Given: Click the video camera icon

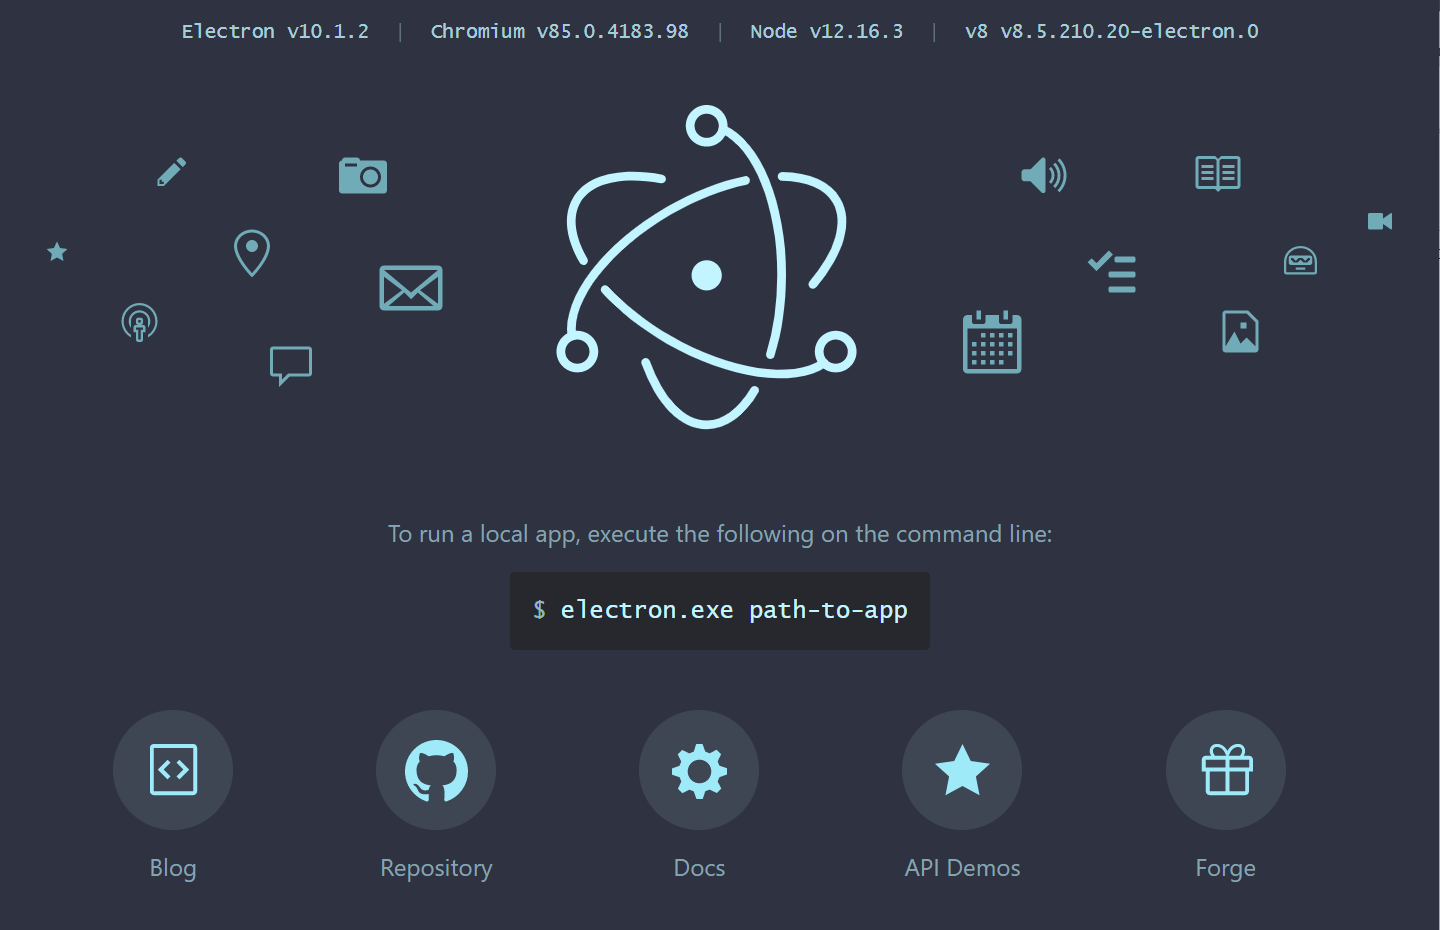Looking at the screenshot, I should 1380,221.
